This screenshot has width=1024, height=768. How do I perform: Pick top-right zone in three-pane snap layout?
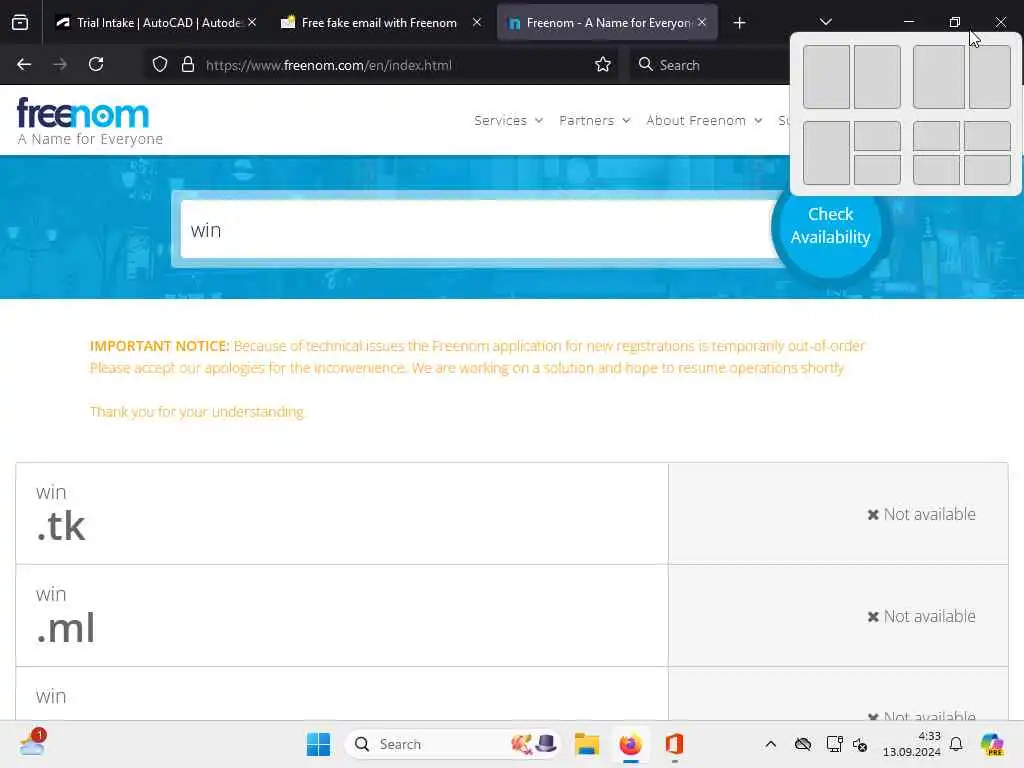(x=877, y=136)
